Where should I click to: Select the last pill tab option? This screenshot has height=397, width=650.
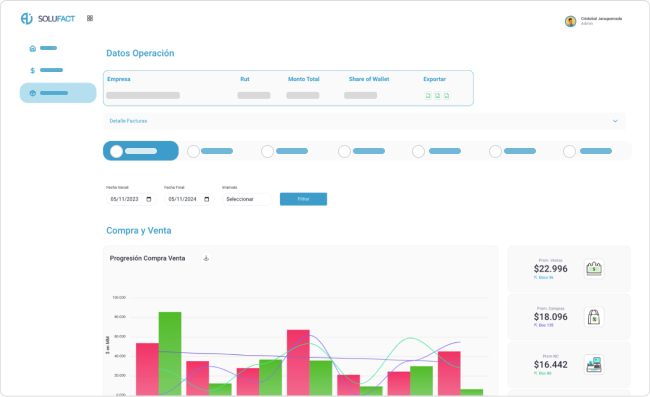tap(587, 151)
